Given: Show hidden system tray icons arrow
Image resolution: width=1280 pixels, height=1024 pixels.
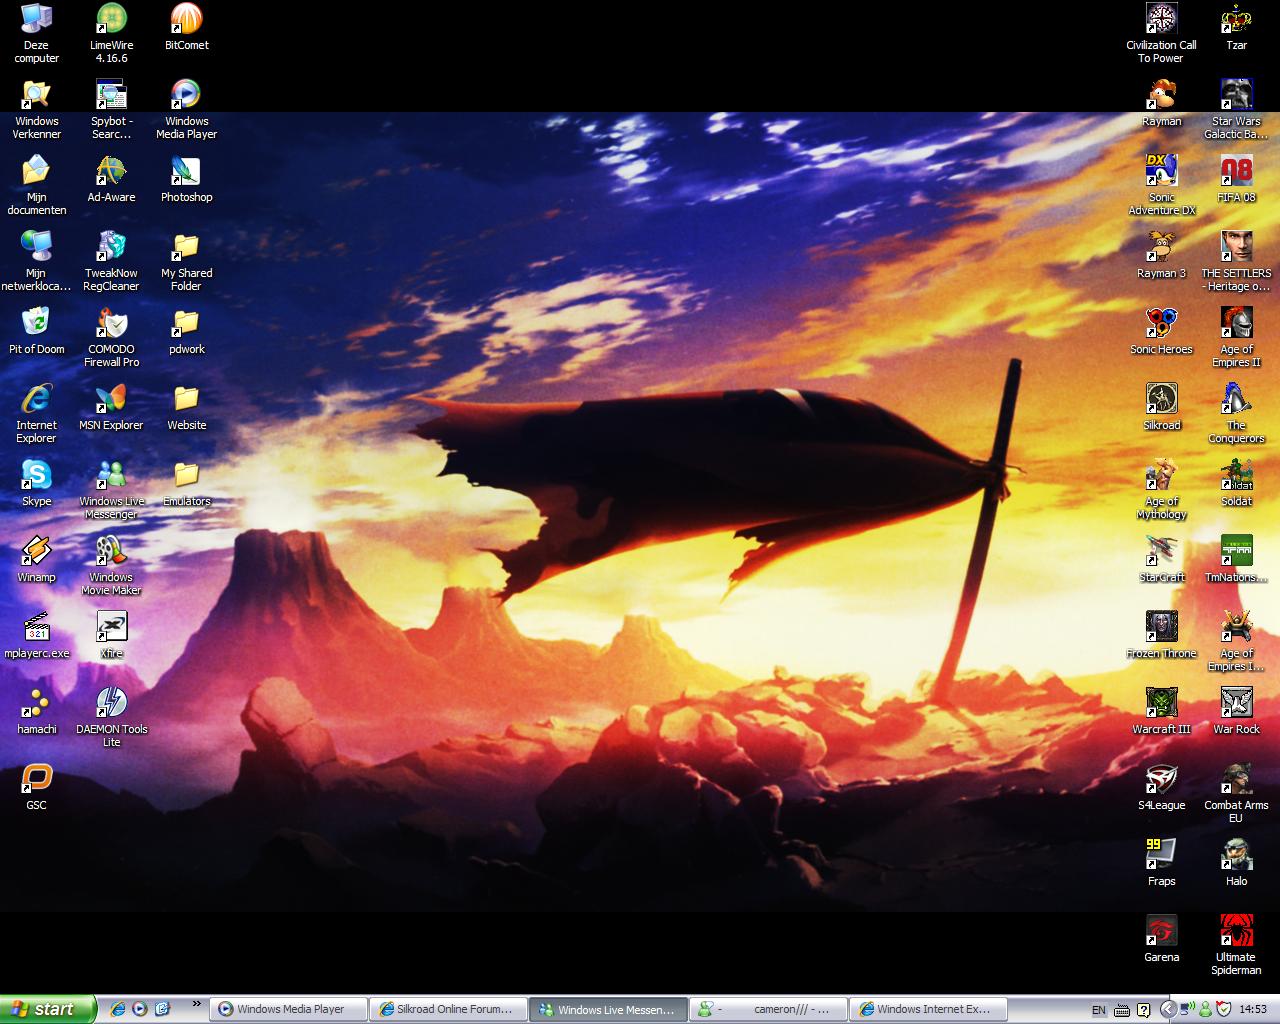Looking at the screenshot, I should tap(1167, 1010).
